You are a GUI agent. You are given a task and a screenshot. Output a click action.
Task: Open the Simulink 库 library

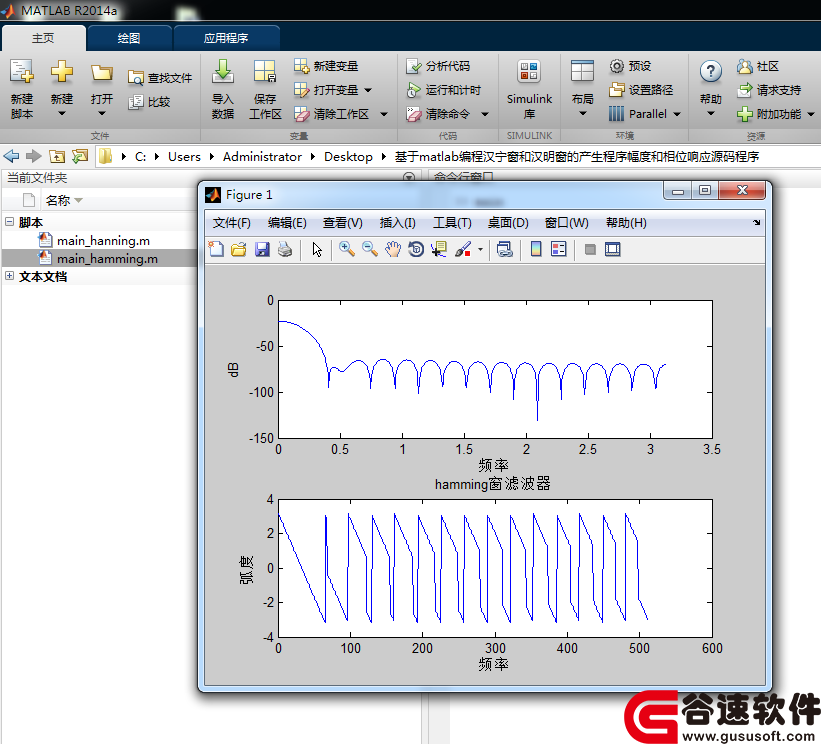click(x=529, y=89)
